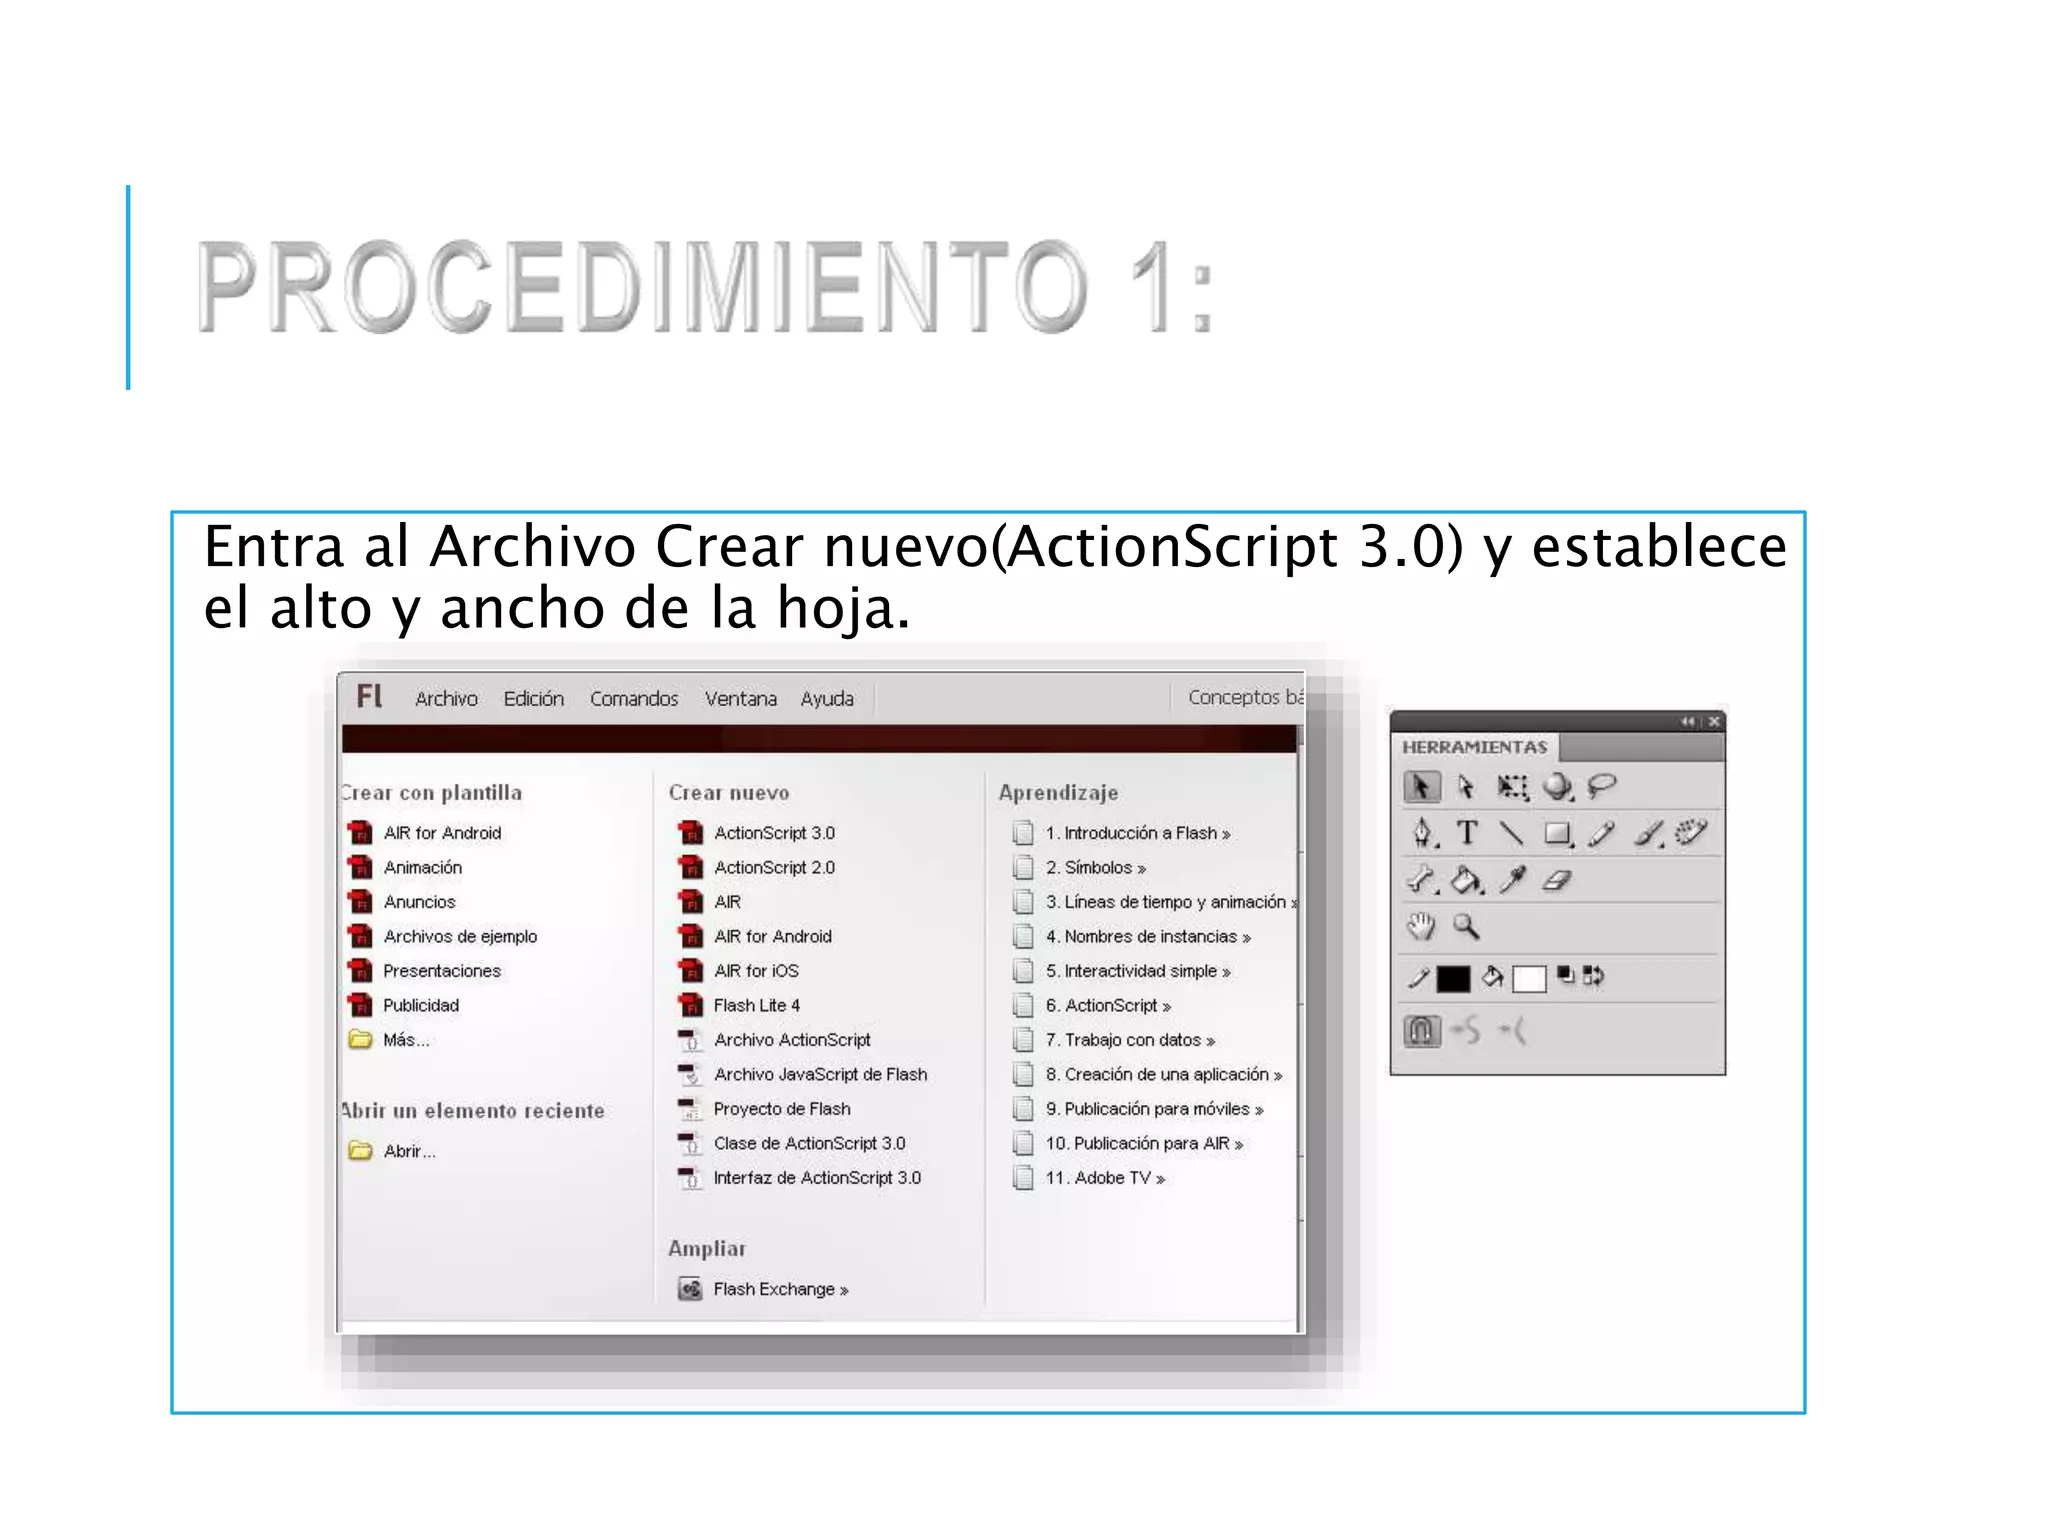Select the Deco spray tool
2048x1536 pixels.
click(x=1691, y=832)
